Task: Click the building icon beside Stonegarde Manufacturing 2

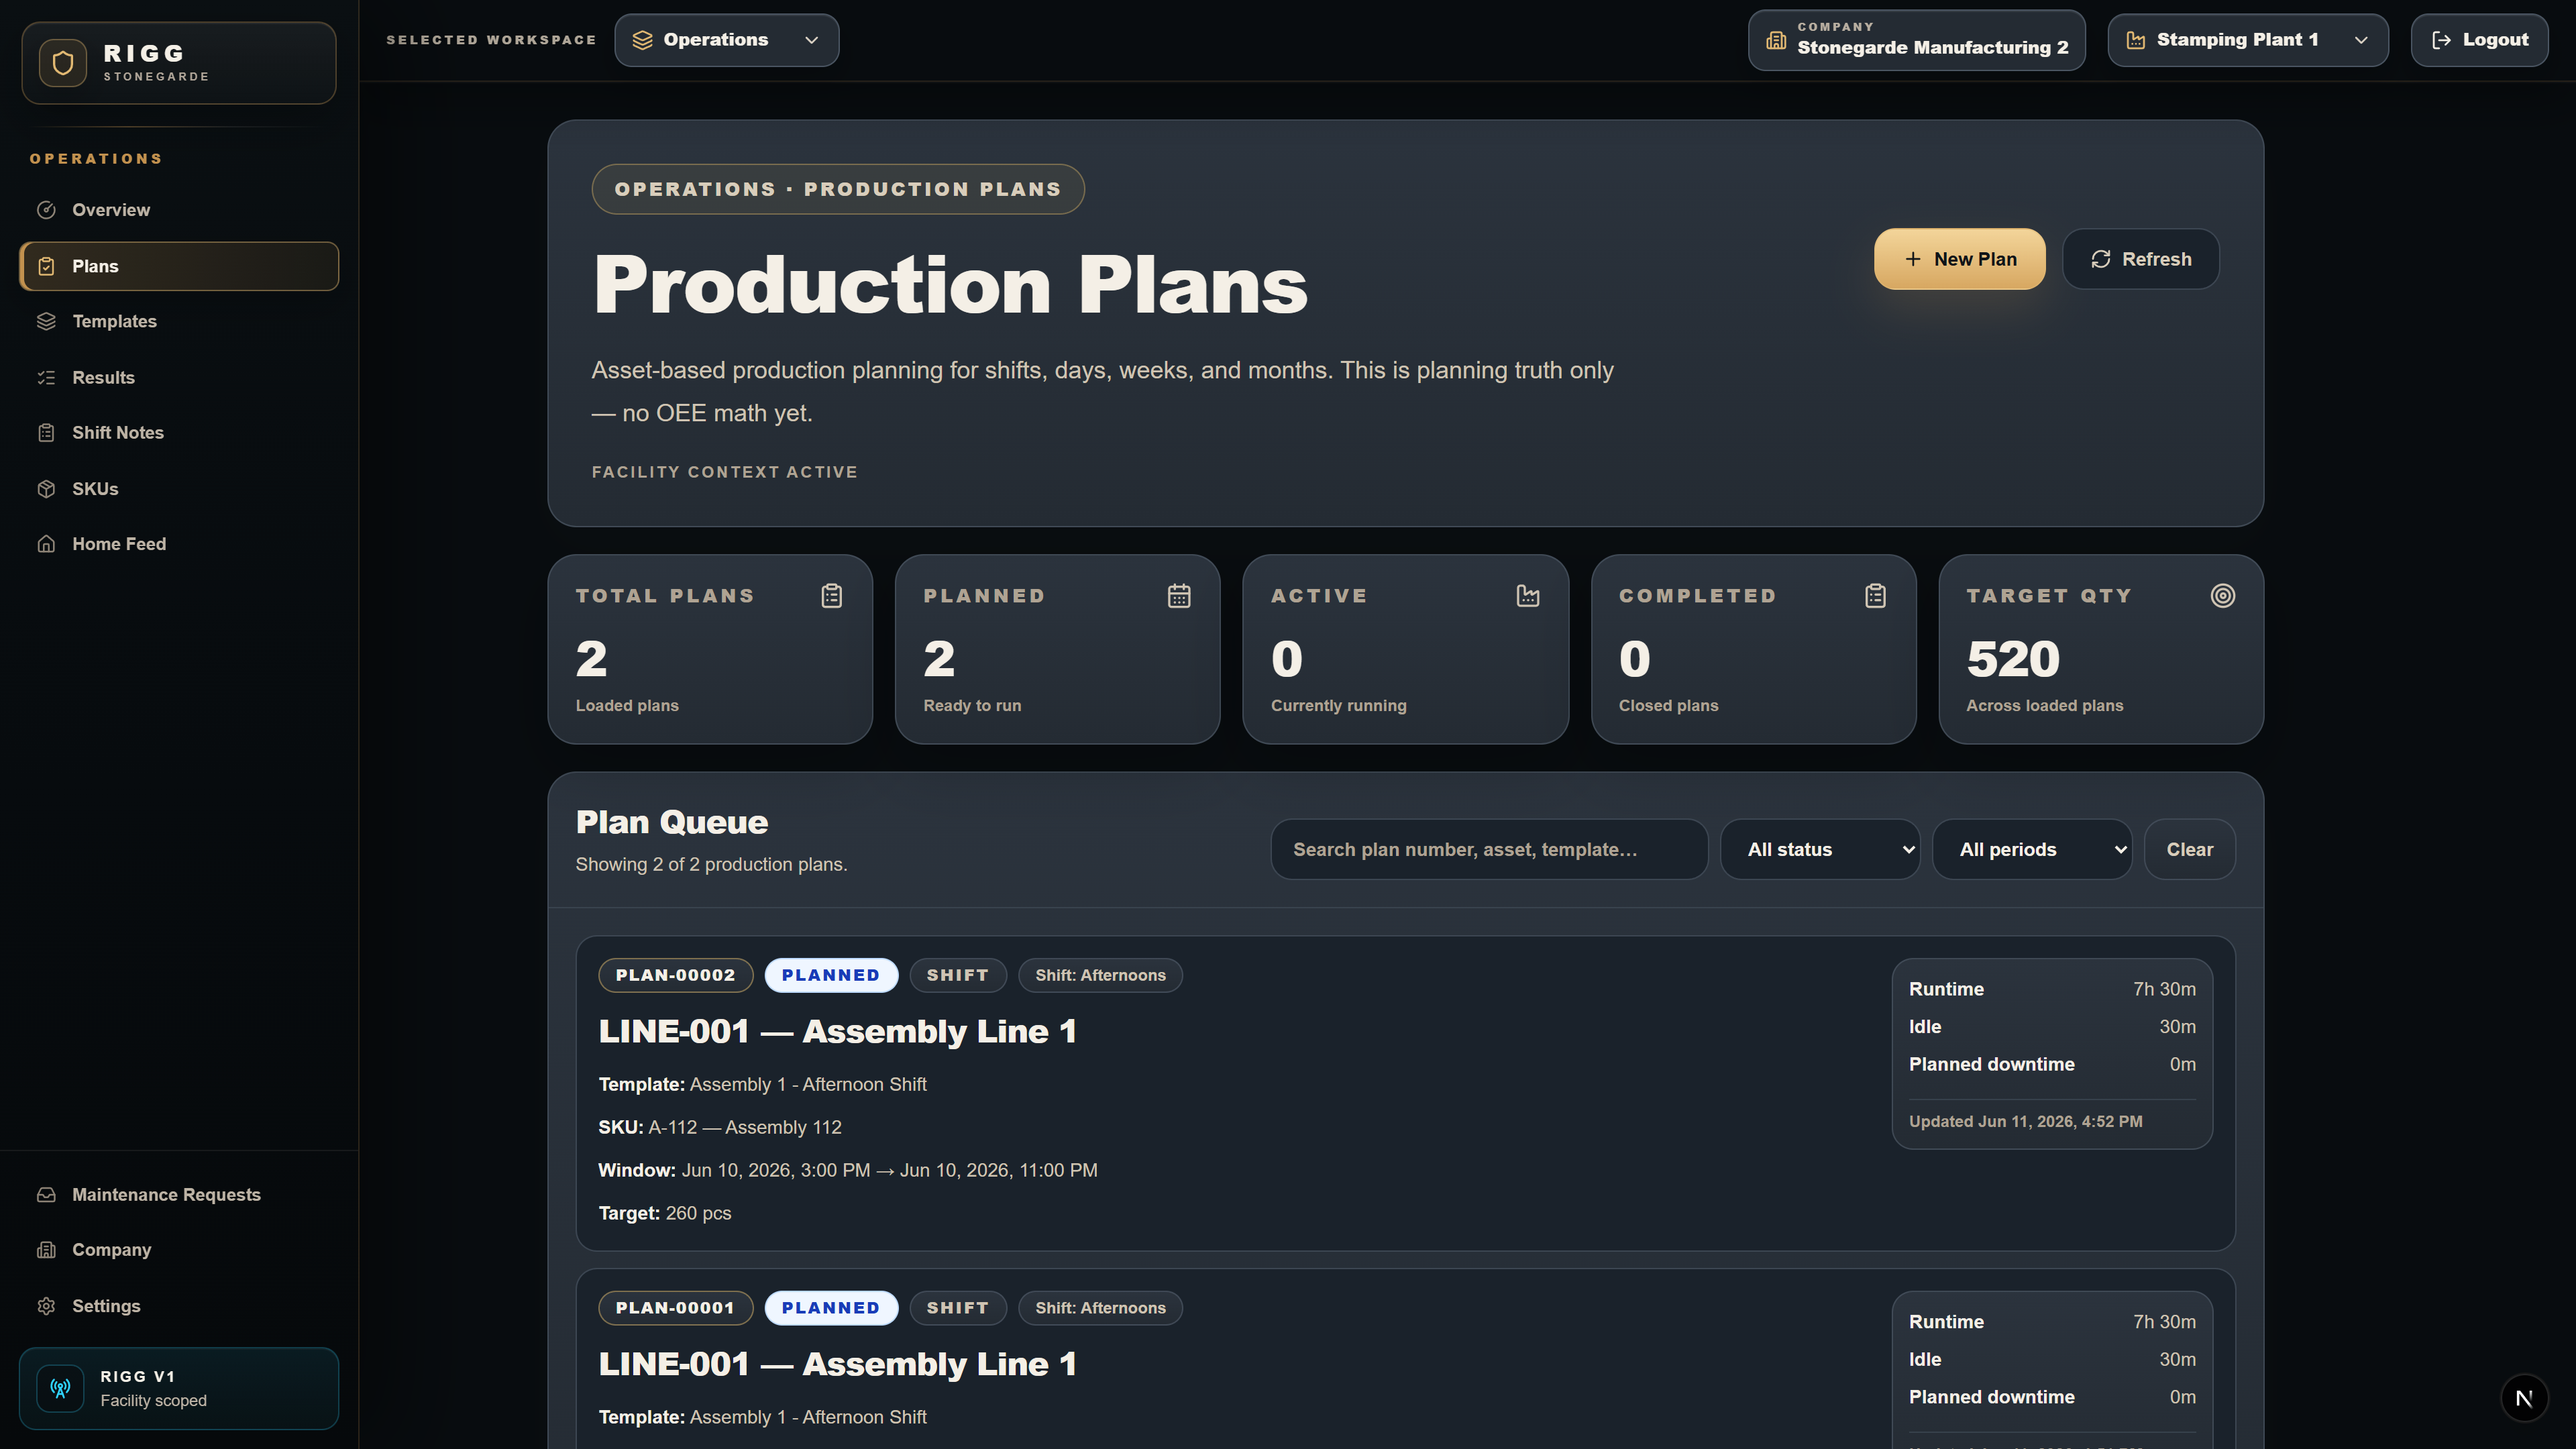Action: tap(1776, 40)
